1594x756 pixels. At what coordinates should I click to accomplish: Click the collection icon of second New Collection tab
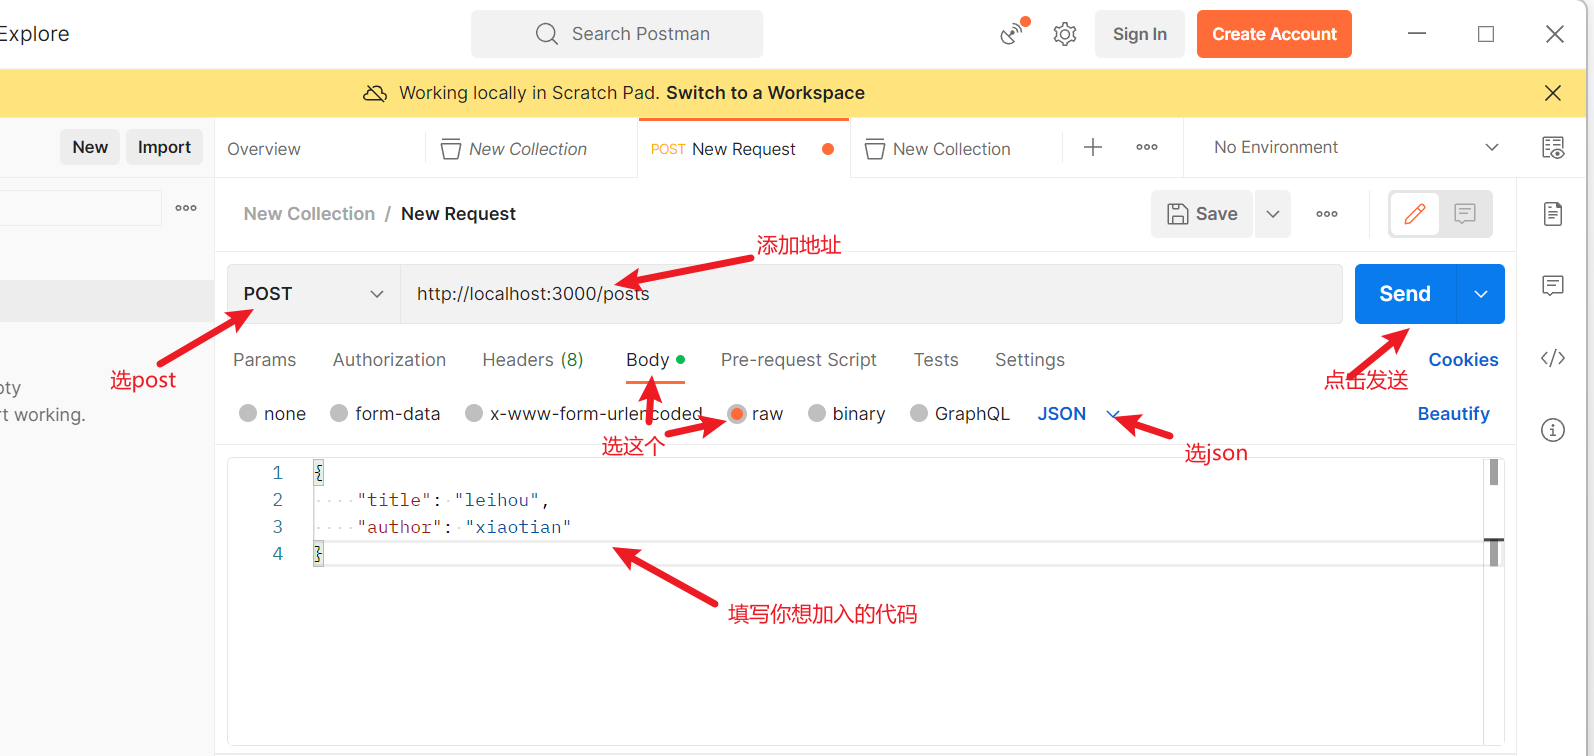coord(875,149)
